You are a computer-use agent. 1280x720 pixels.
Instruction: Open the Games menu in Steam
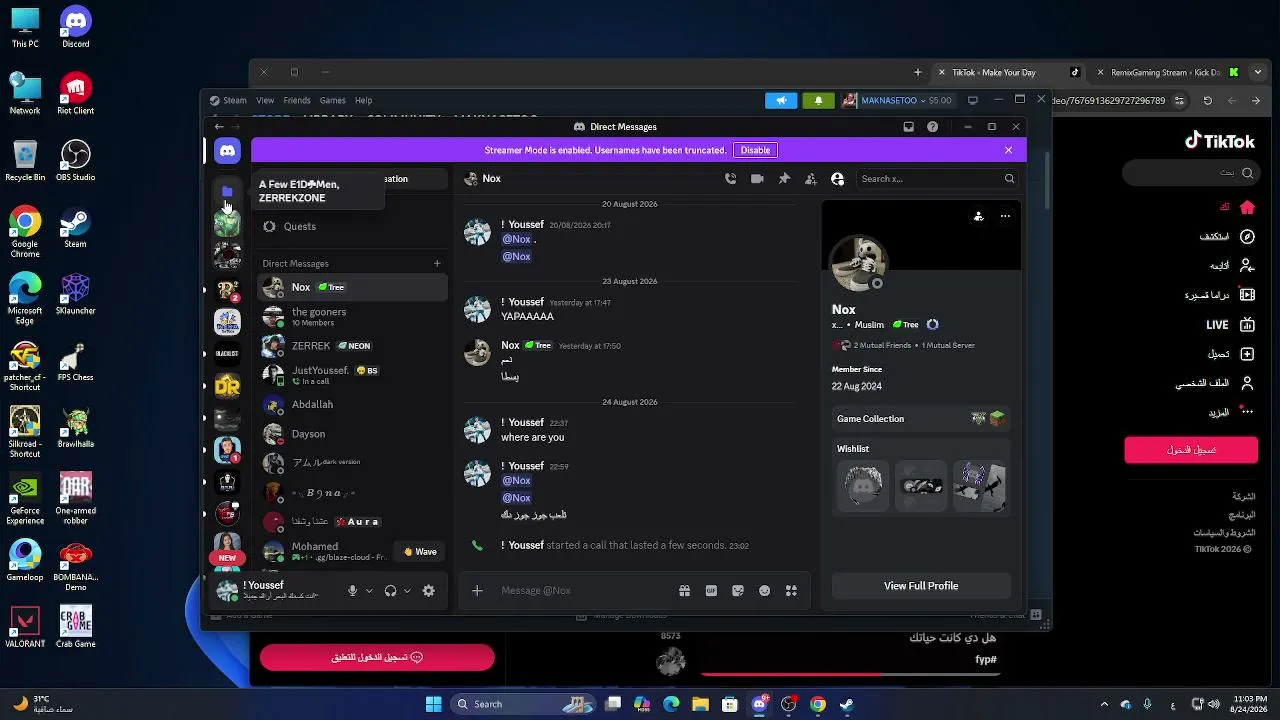pos(333,101)
